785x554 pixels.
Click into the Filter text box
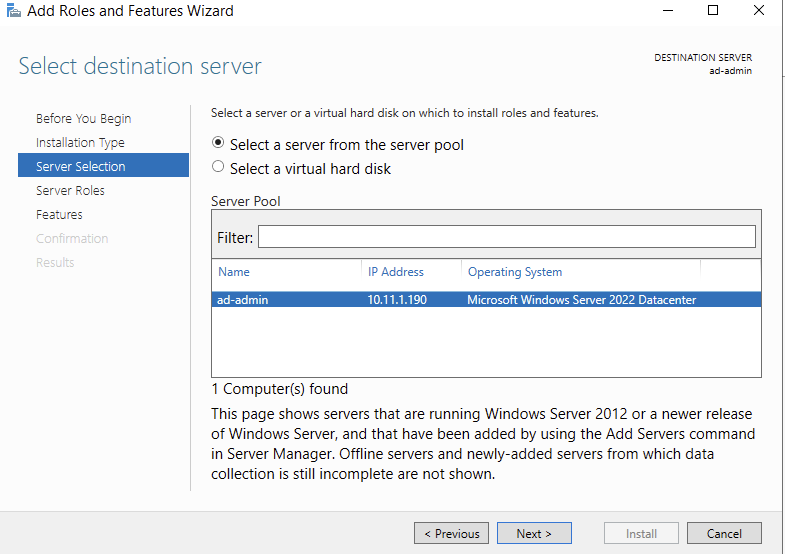click(507, 237)
